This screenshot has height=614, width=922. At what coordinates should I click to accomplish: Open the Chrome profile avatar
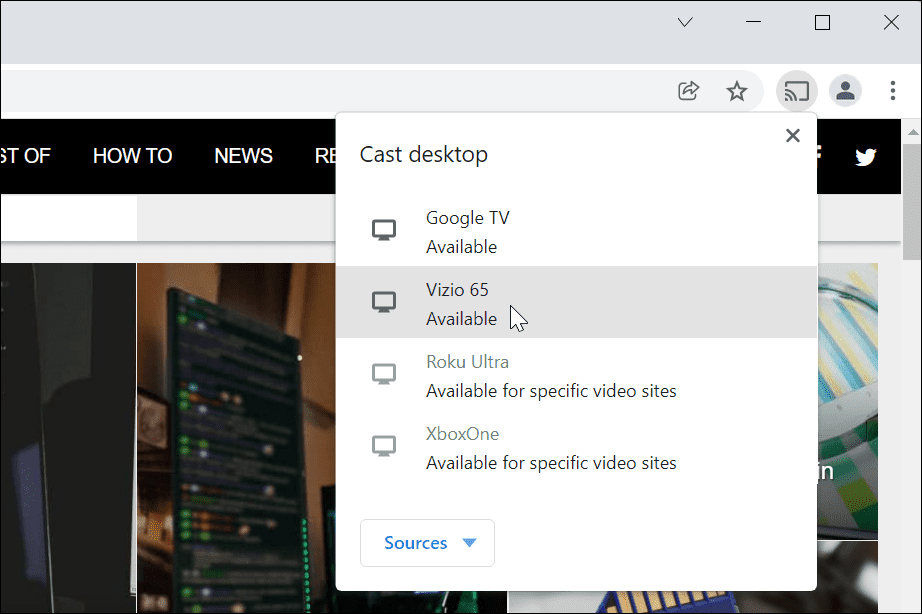[845, 92]
